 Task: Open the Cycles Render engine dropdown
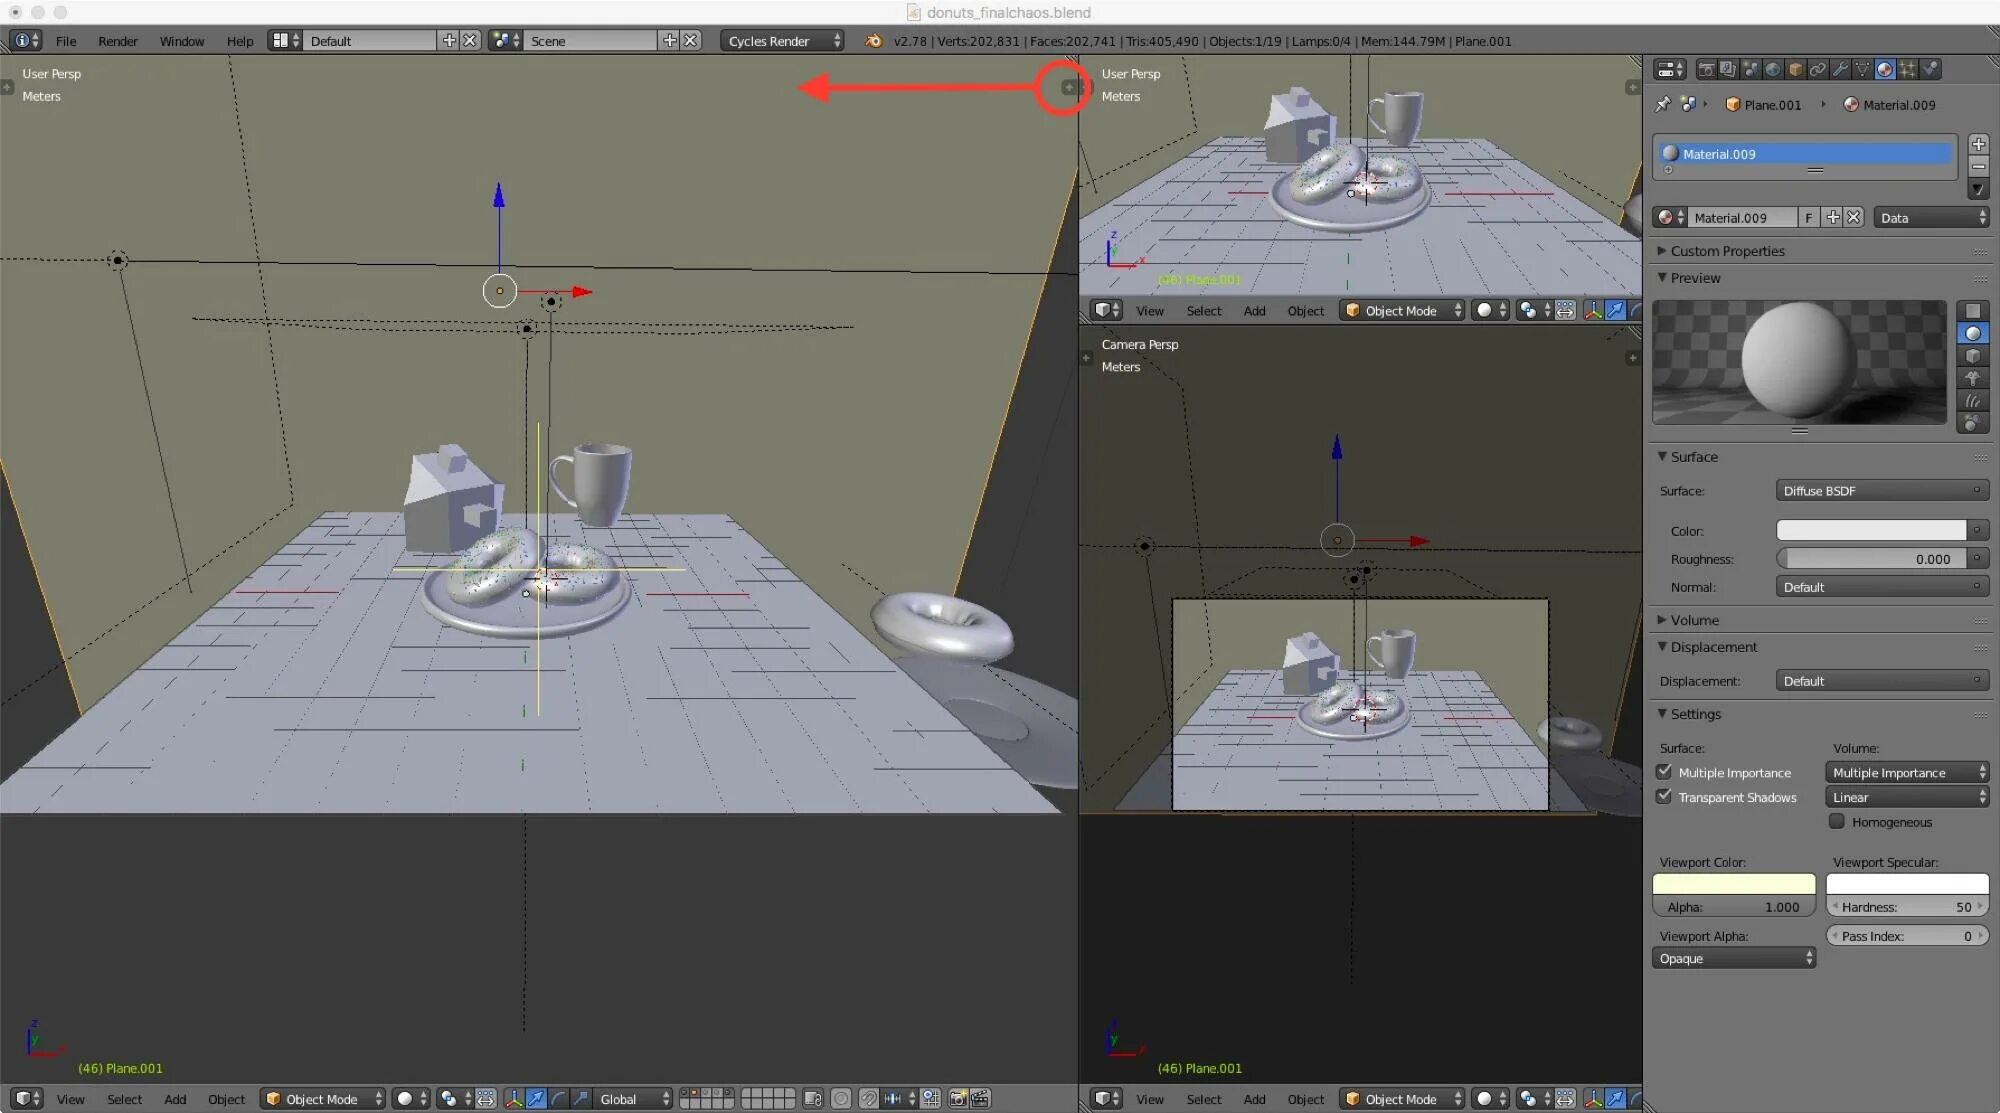coord(783,41)
